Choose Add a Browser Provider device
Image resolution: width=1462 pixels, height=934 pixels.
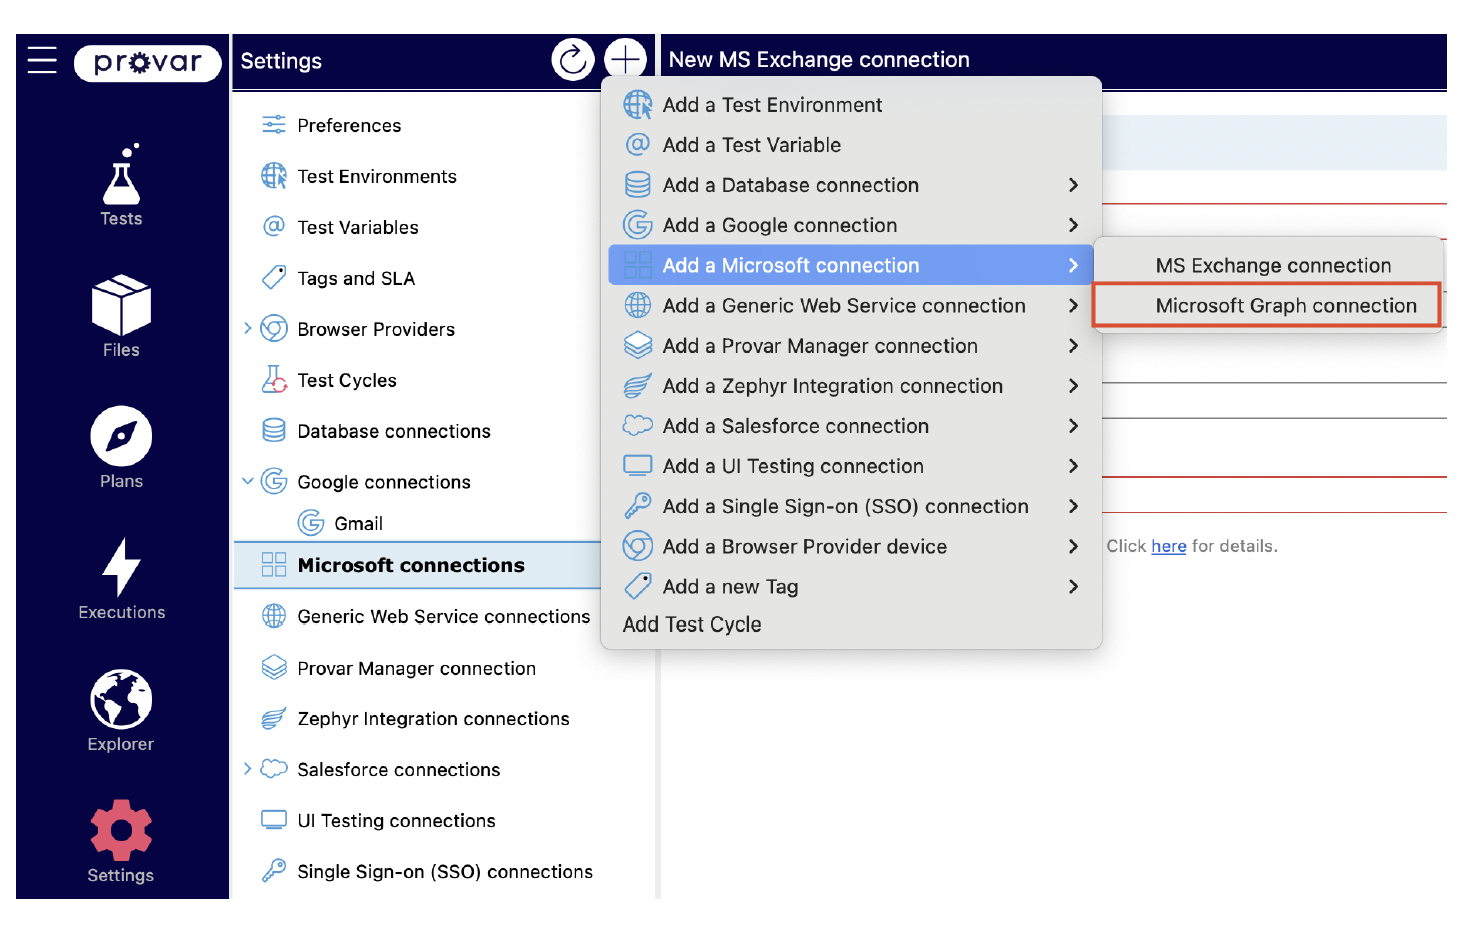(852, 546)
